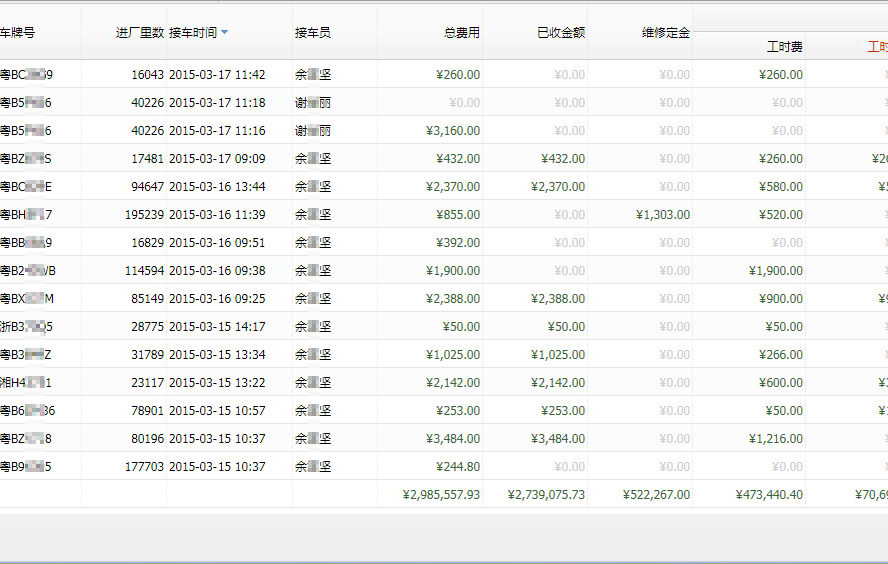Image resolution: width=888 pixels, height=564 pixels.
Task: Select the row with mileage 16043
Action: click(x=140, y=75)
